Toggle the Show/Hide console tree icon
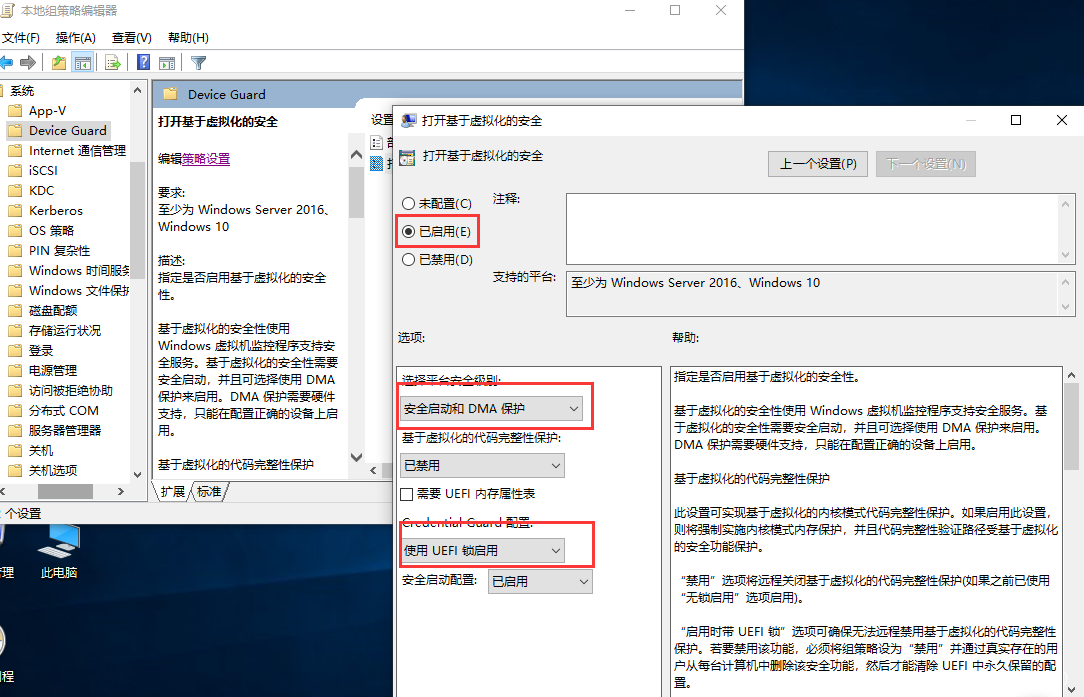The image size is (1084, 697). tap(83, 63)
